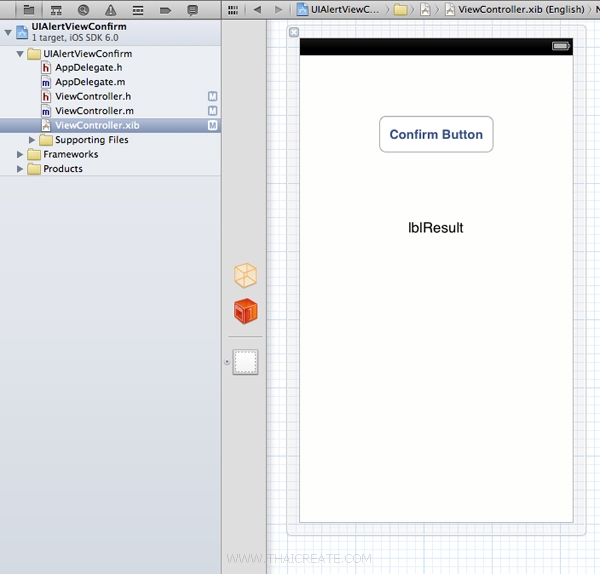
Task: Select the Frameworks folder row
Action: coord(110,155)
